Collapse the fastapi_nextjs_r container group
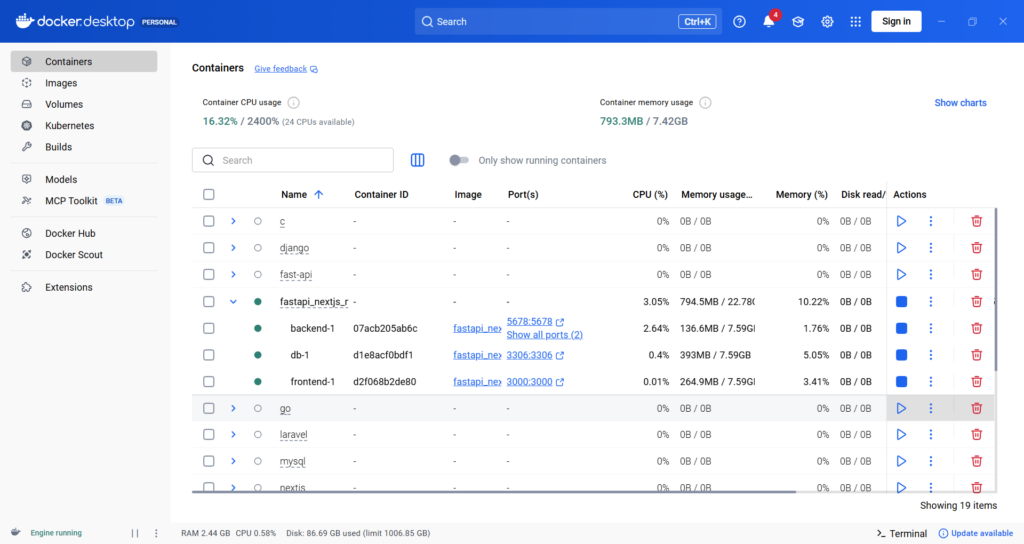The image size is (1024, 544). 233,302
